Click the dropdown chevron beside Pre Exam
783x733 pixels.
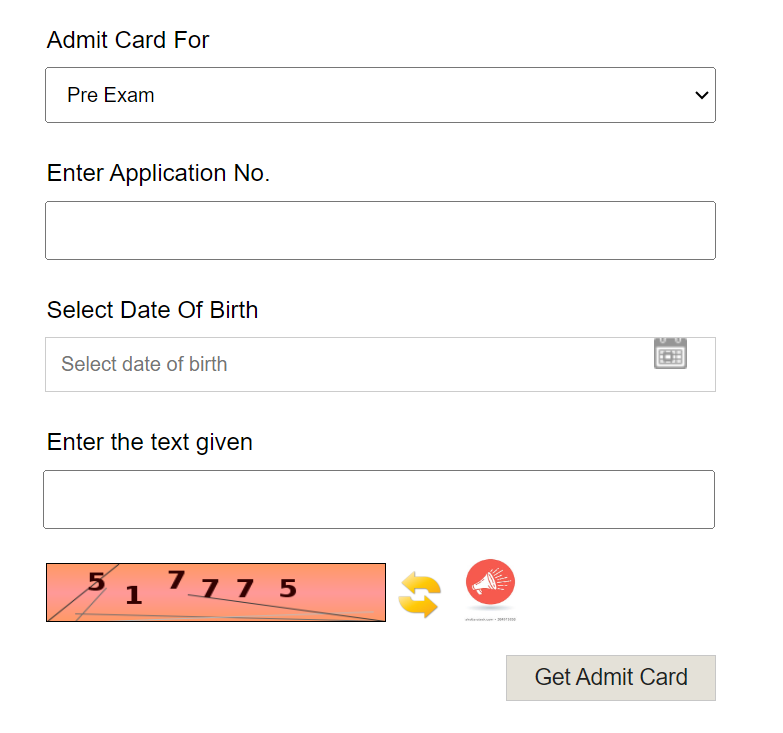tap(701, 95)
